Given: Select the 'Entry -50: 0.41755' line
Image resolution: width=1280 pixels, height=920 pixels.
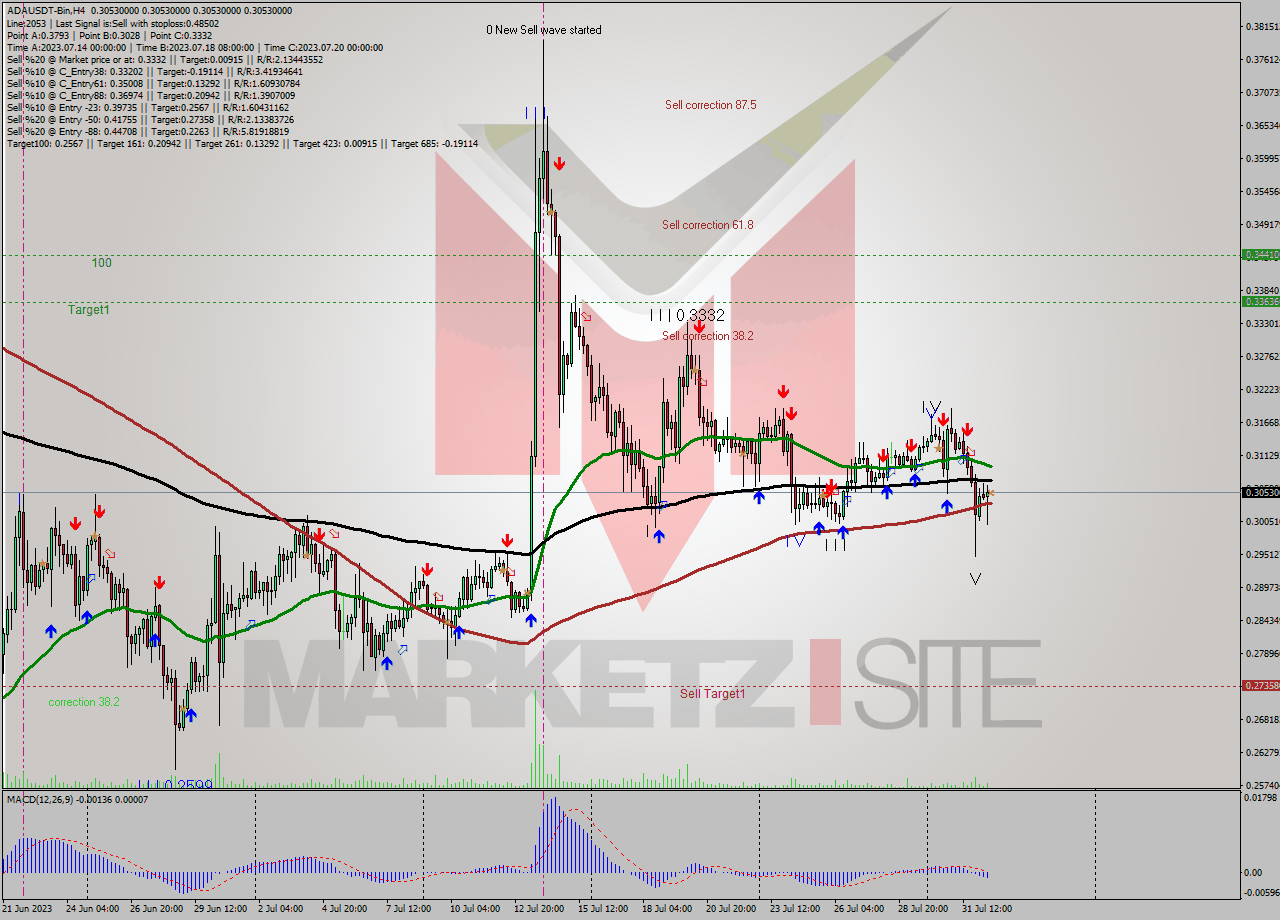Looking at the screenshot, I should [150, 119].
